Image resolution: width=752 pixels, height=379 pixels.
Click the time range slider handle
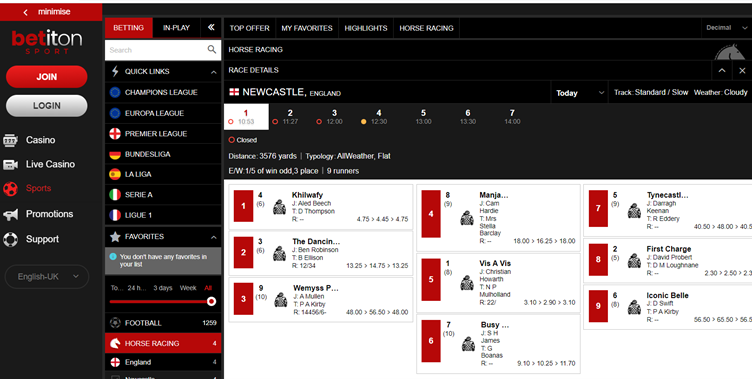[211, 301]
